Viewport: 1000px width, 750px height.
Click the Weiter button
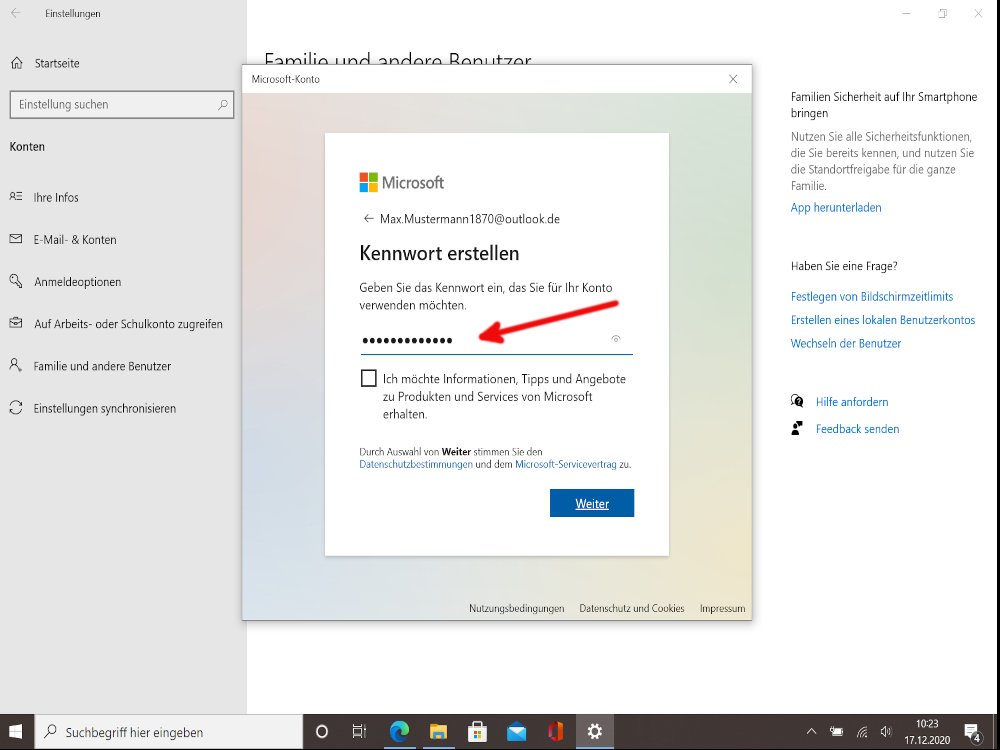coord(591,503)
